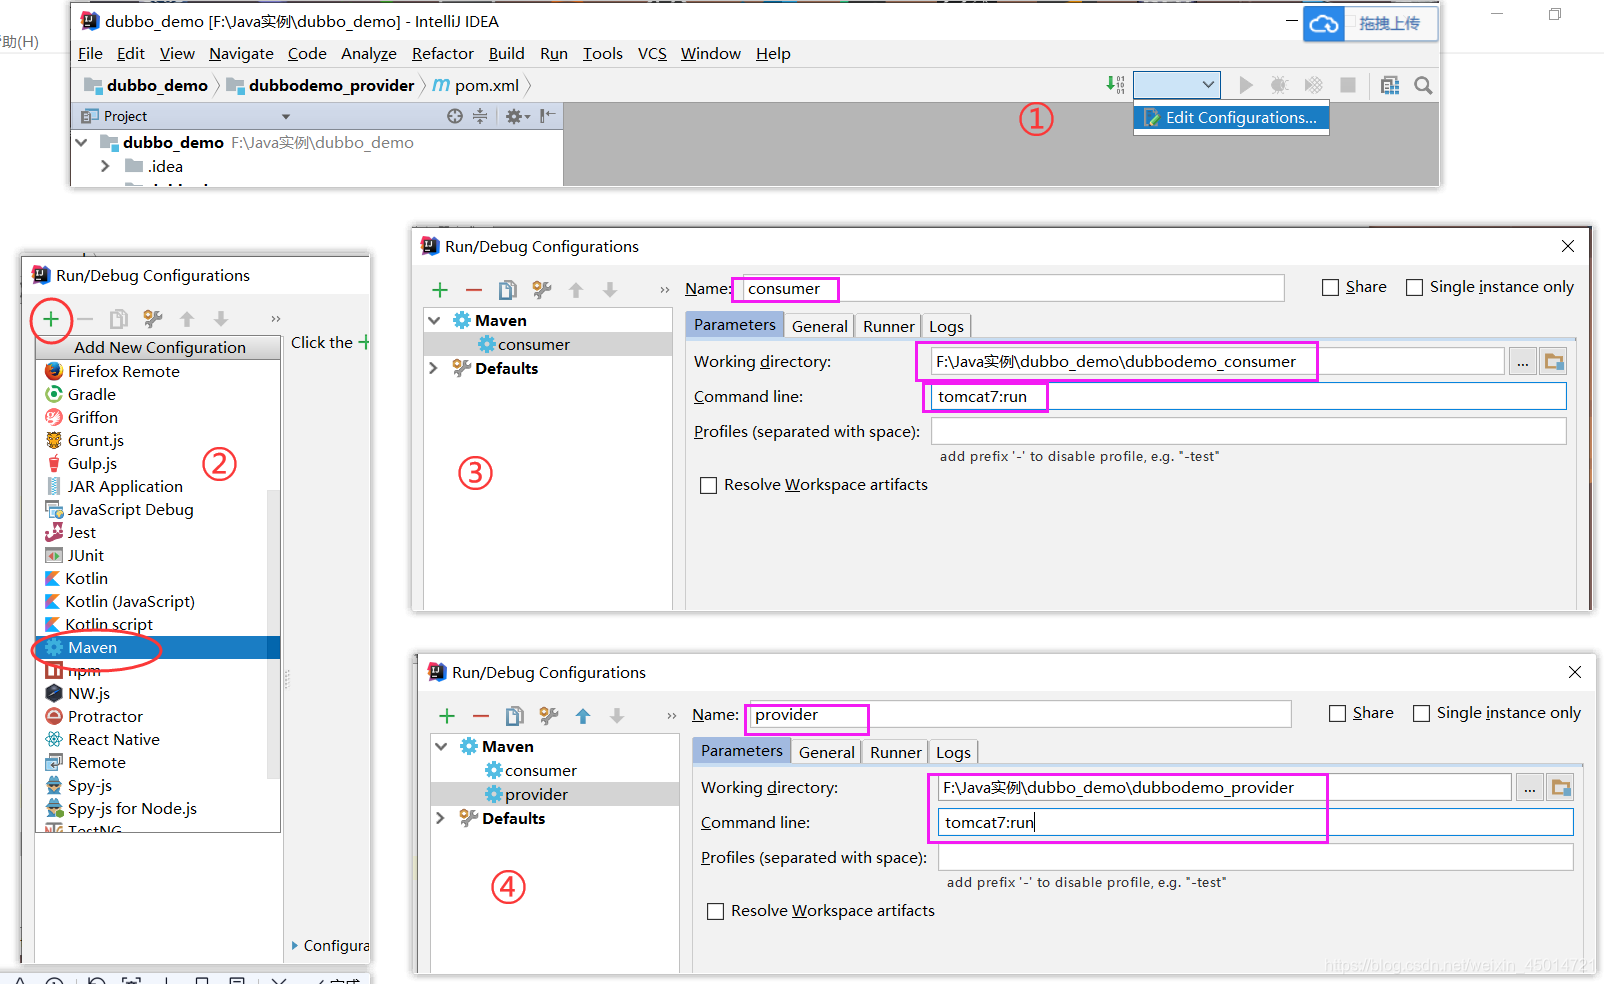
Task: Click the Command line field in provider dialog
Action: (1255, 822)
